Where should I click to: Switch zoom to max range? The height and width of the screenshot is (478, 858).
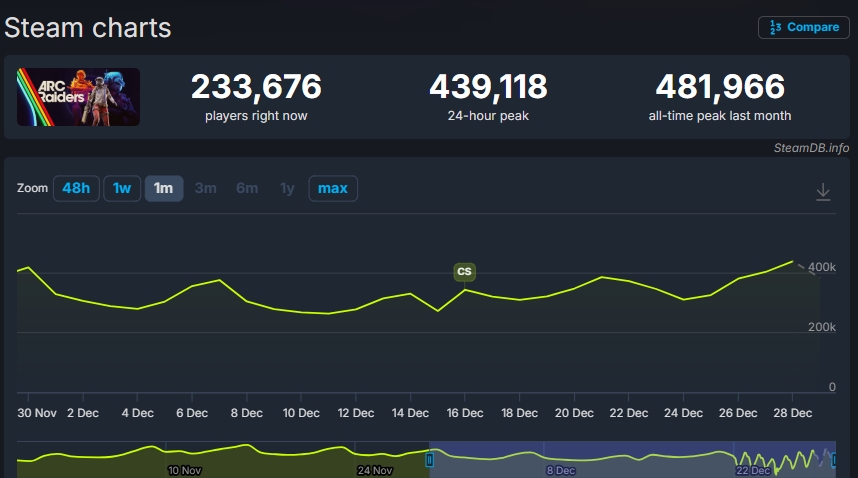click(333, 188)
